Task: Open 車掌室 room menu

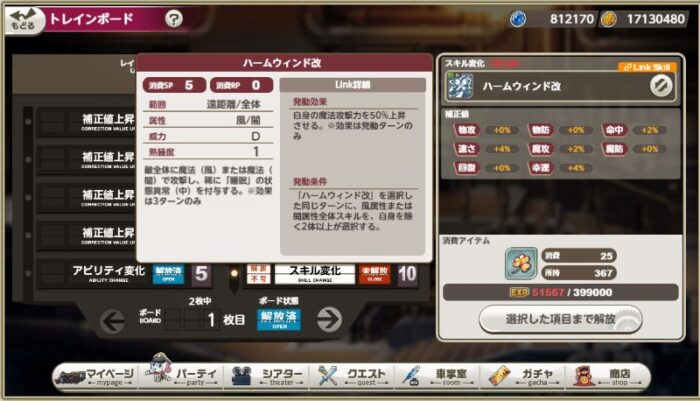Action: (x=438, y=376)
